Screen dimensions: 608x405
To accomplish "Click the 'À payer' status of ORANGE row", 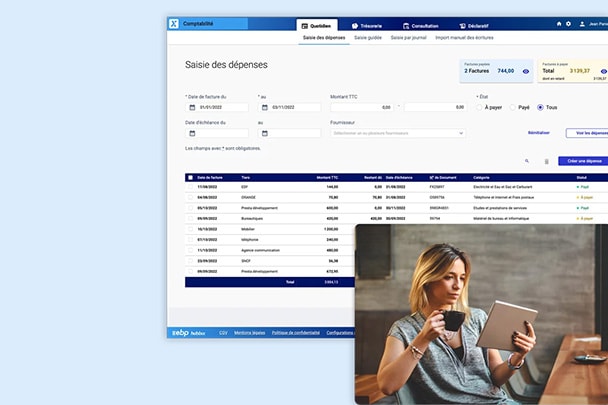I will [x=585, y=197].
